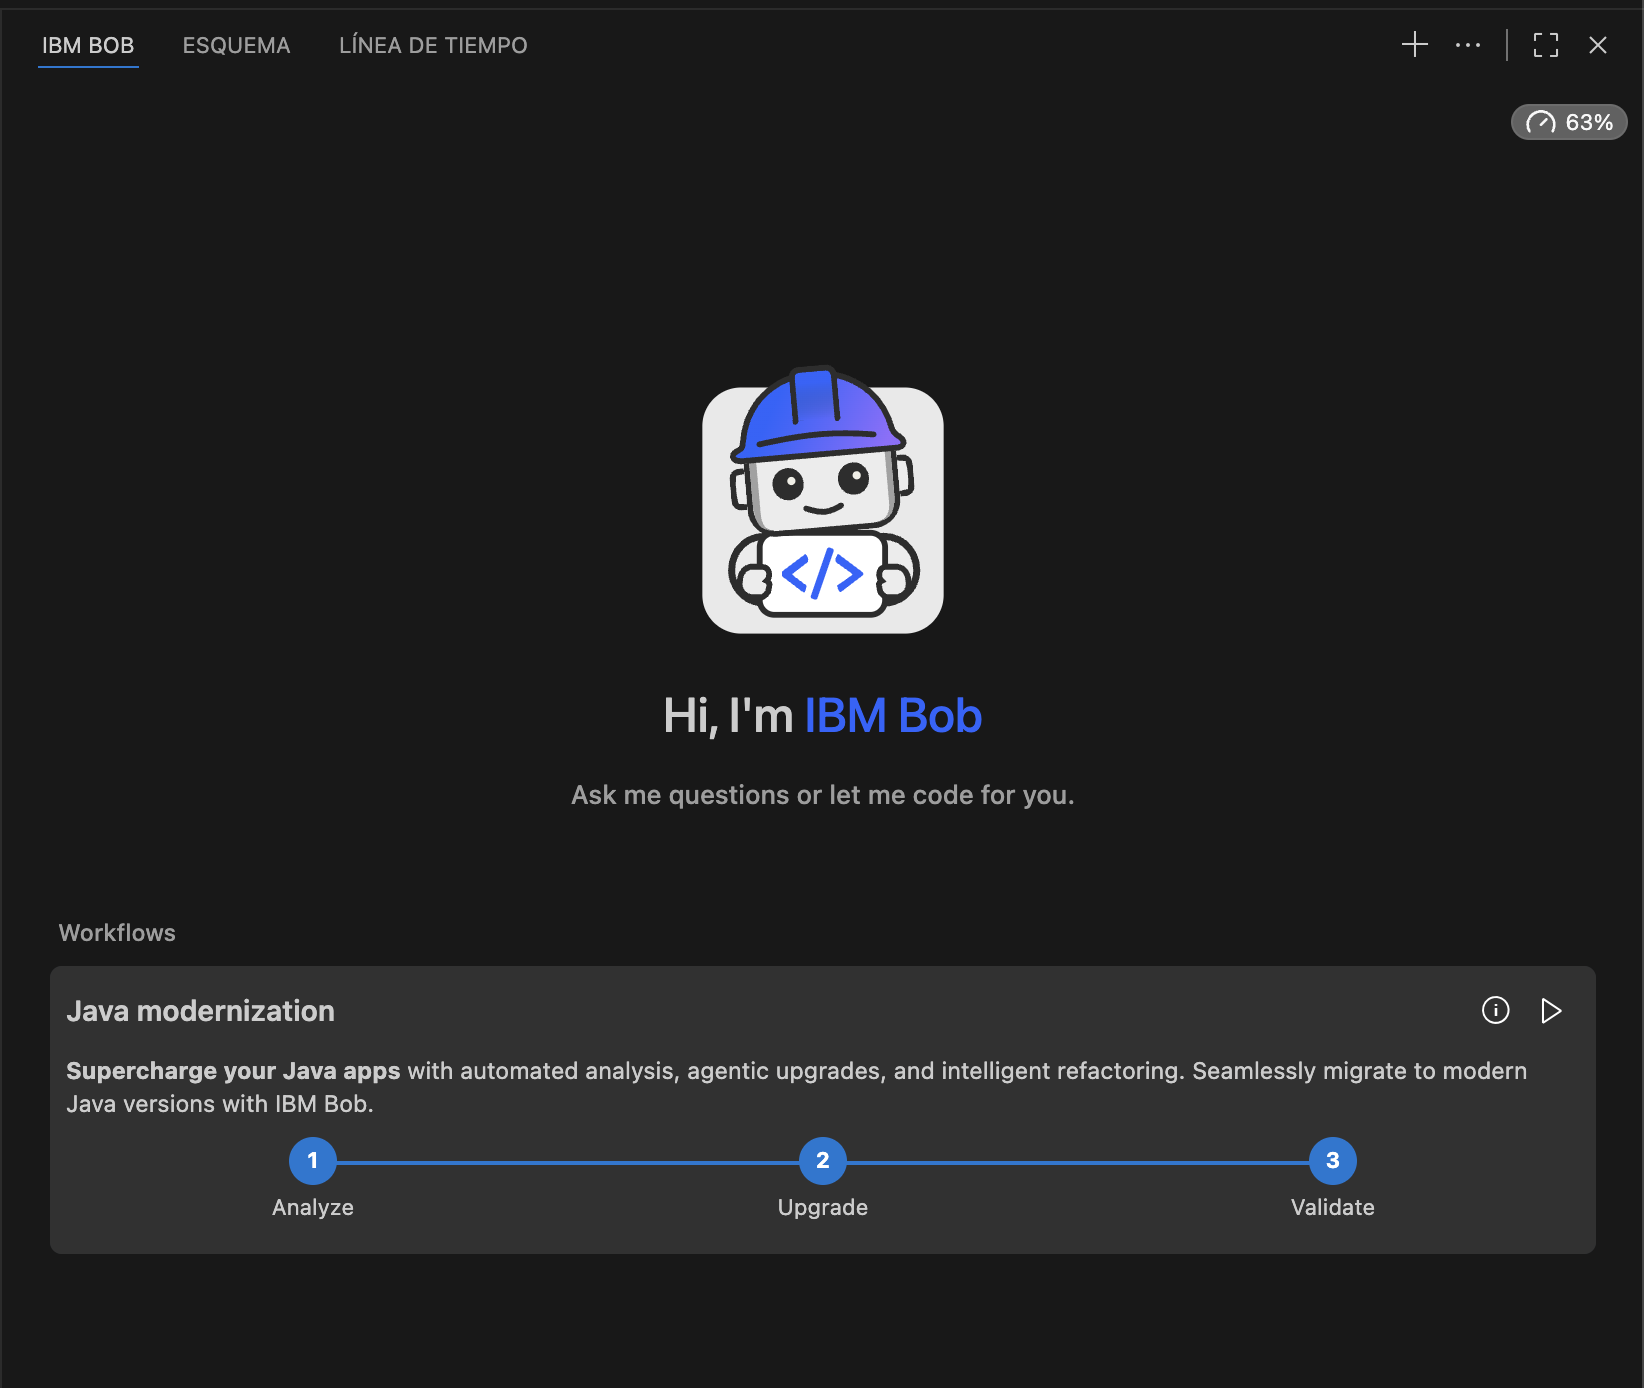This screenshot has height=1388, width=1644.
Task: Click the Java modernization card title
Action: click(200, 1011)
